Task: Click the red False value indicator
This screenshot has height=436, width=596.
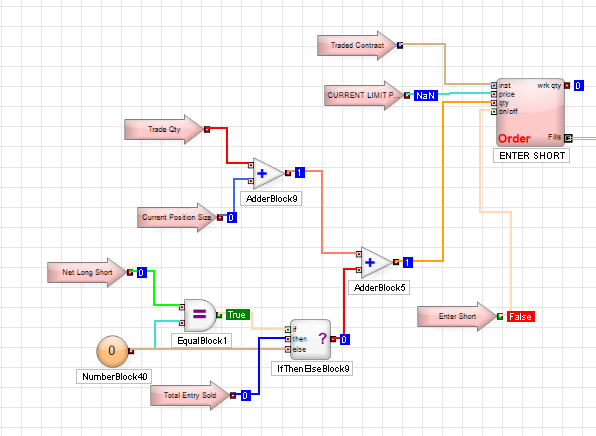Action: tap(521, 317)
